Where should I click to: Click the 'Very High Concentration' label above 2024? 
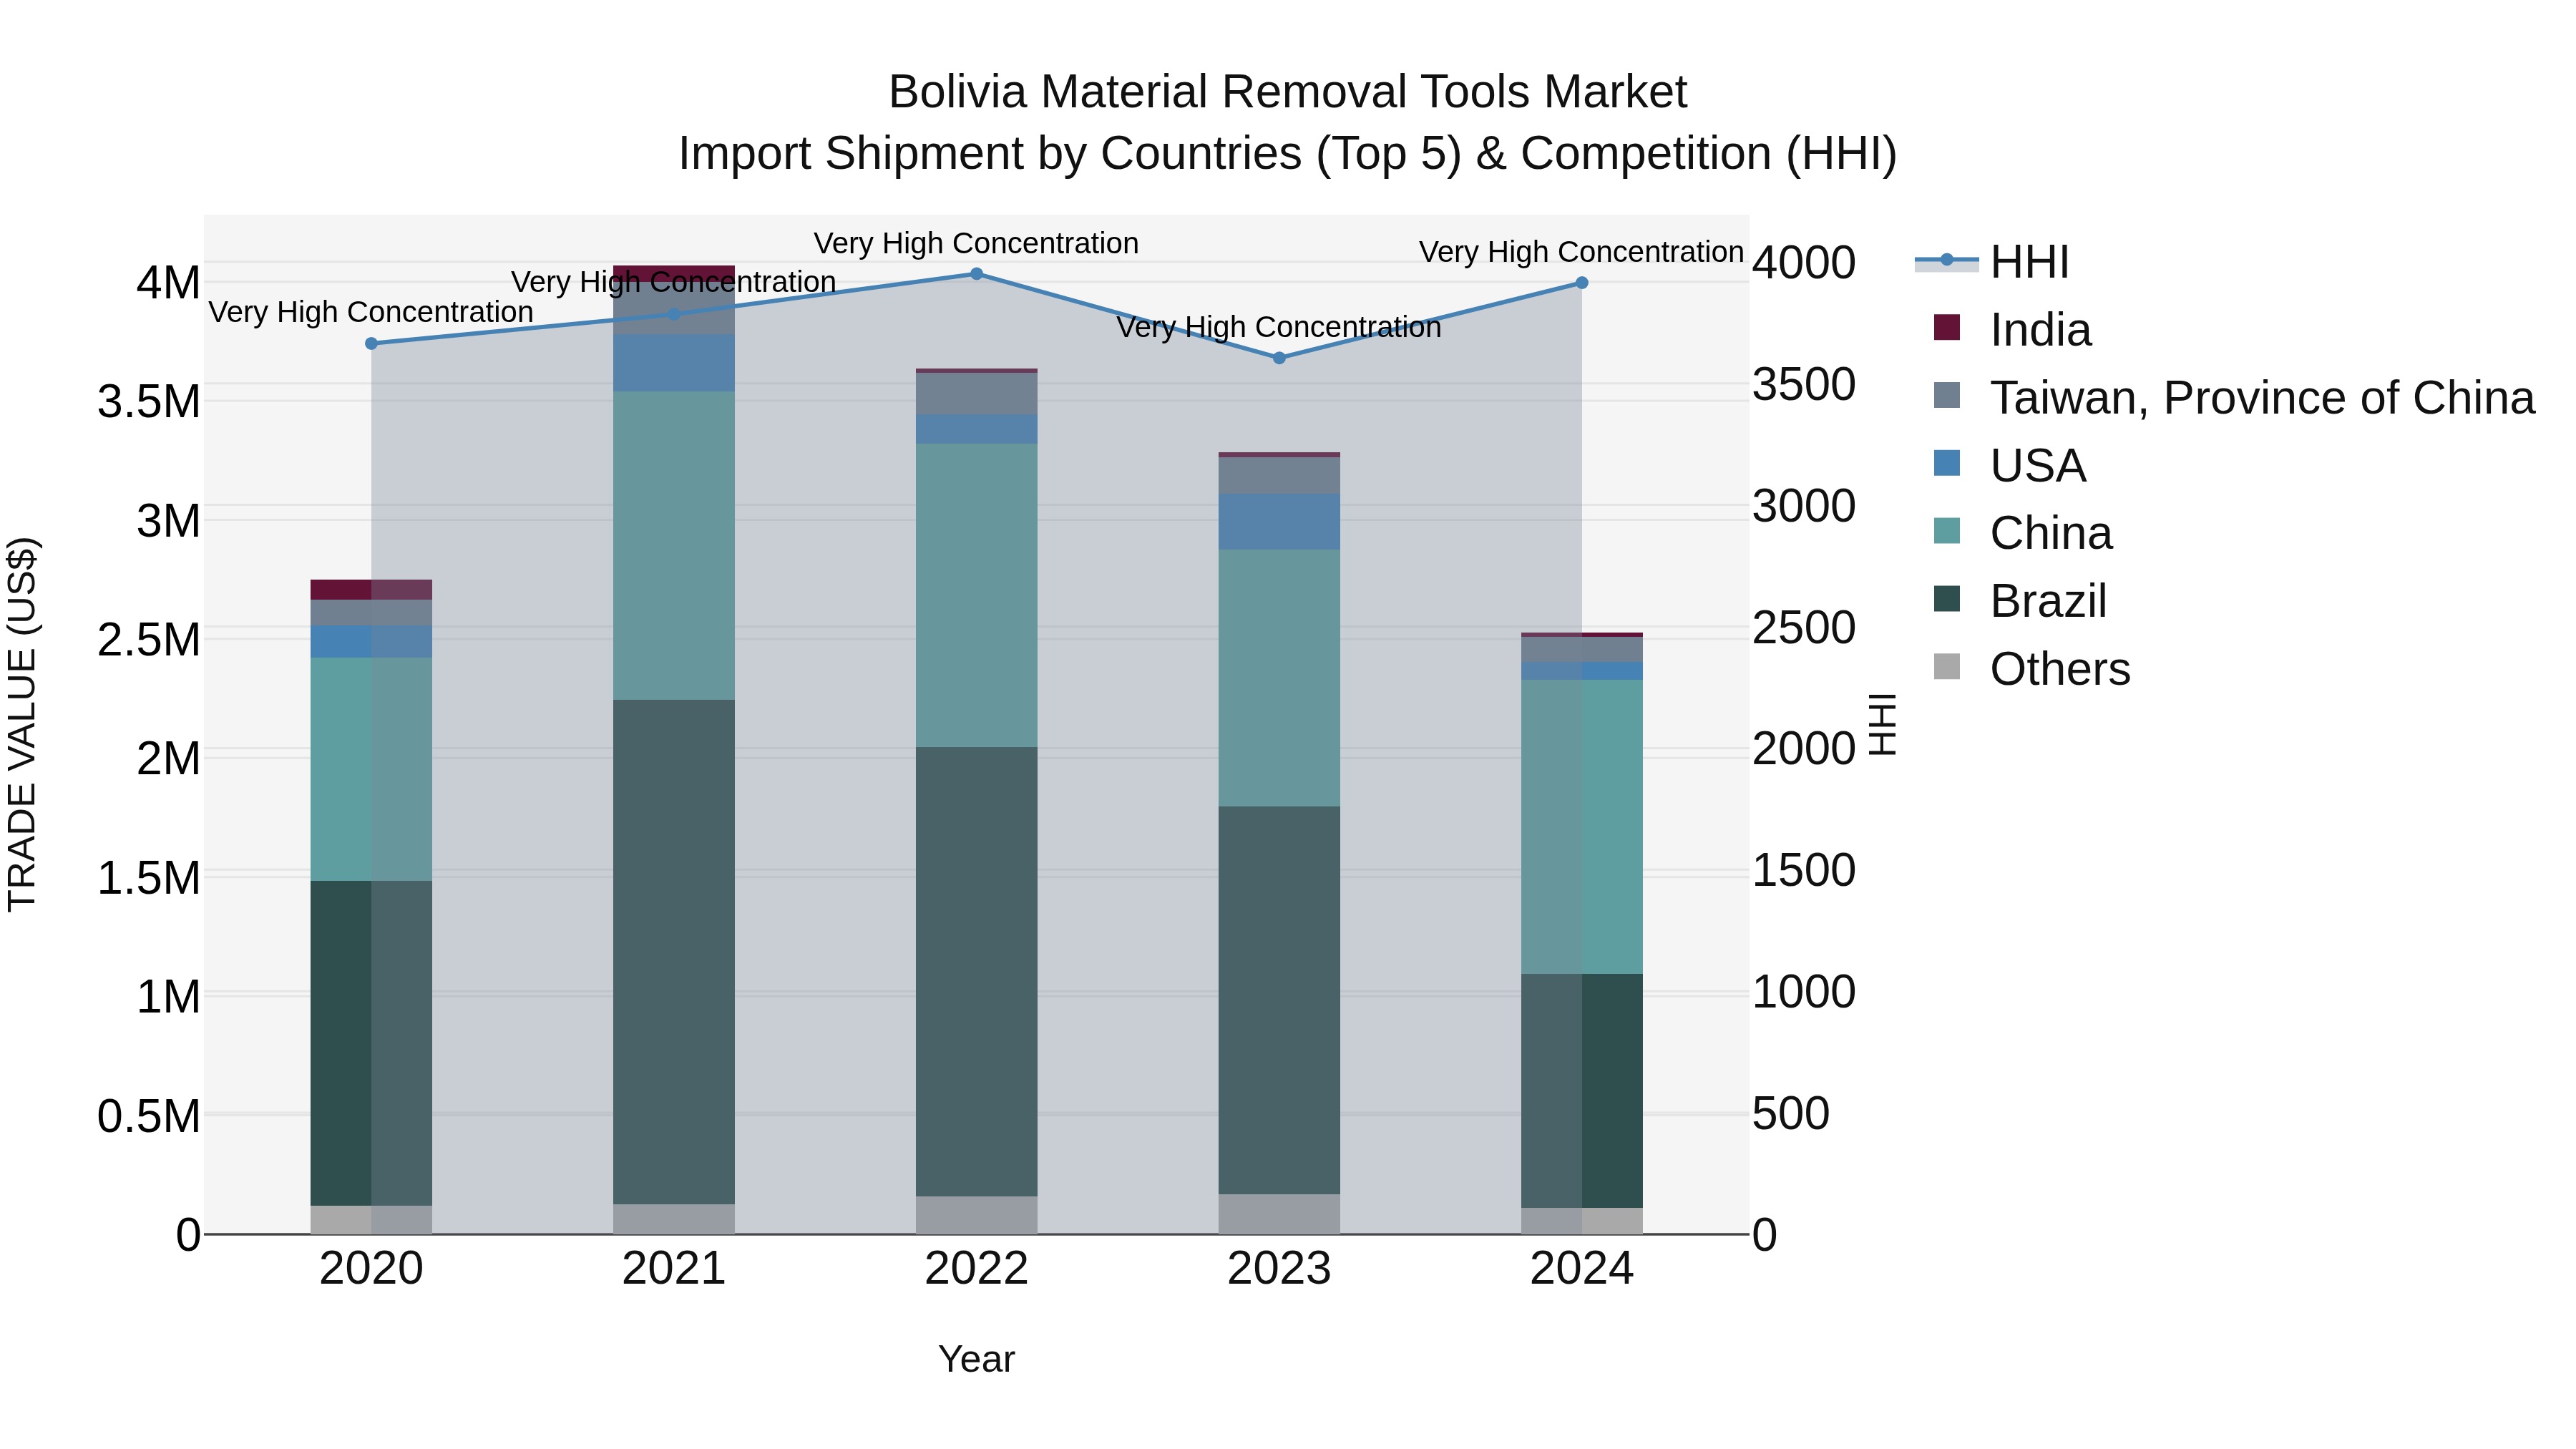pyautogui.click(x=1581, y=252)
